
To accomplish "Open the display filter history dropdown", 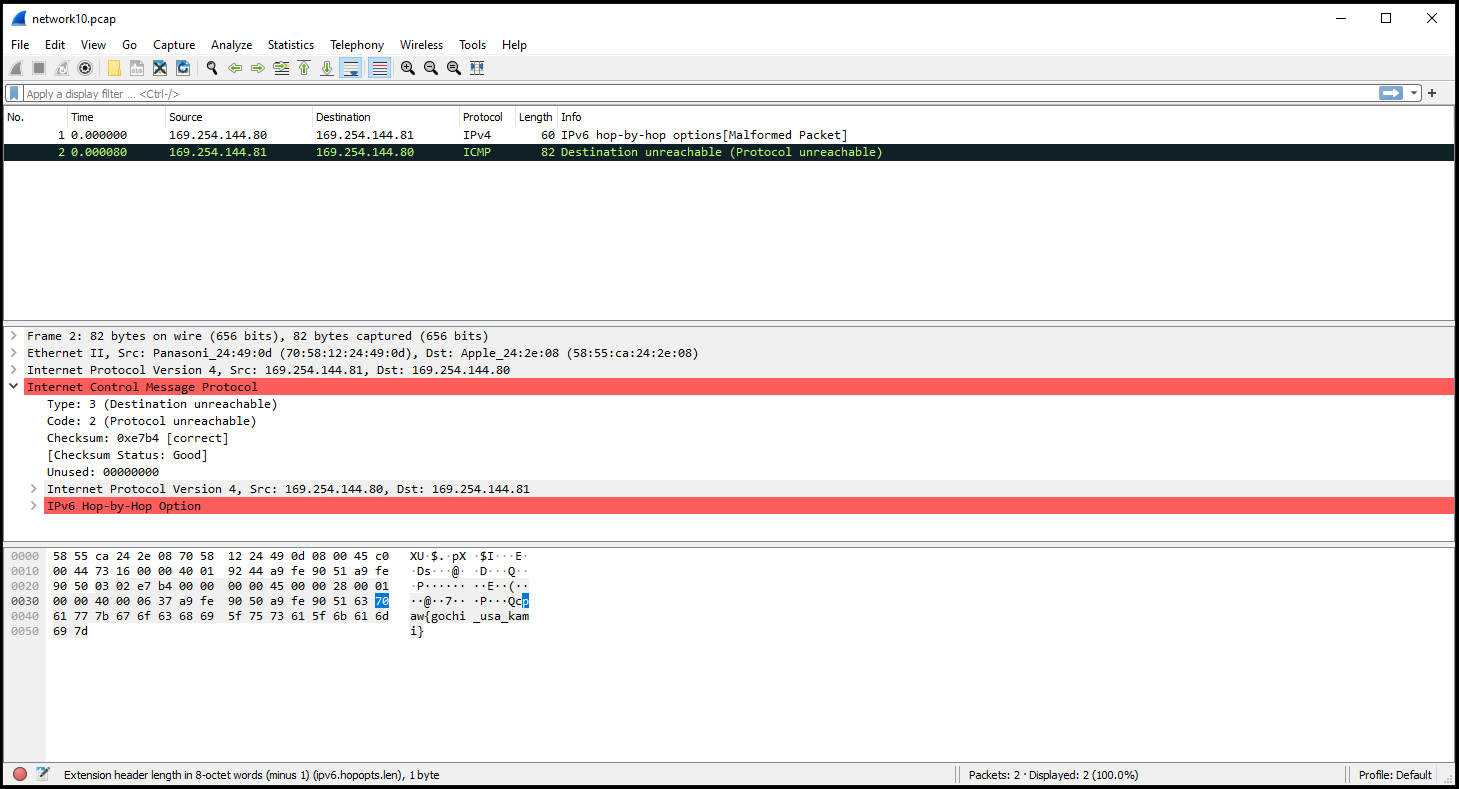I will 1414,93.
